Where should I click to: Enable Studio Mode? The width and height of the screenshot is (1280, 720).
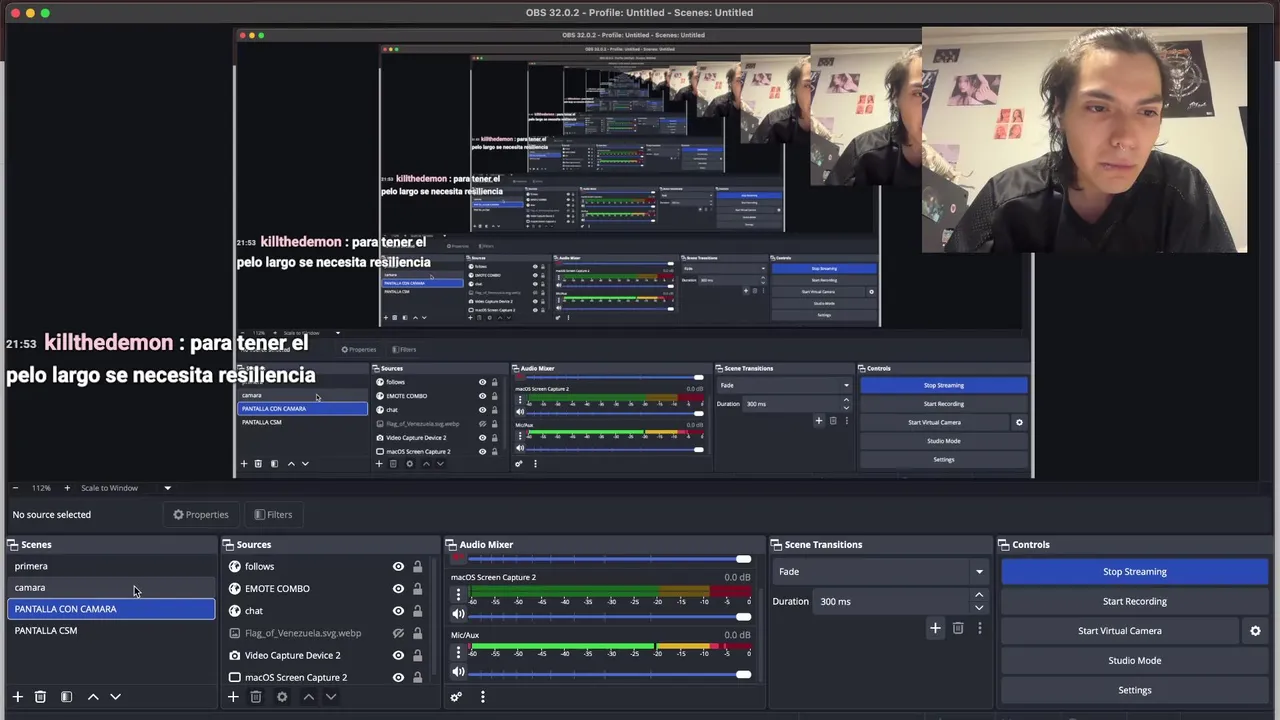(x=1135, y=661)
